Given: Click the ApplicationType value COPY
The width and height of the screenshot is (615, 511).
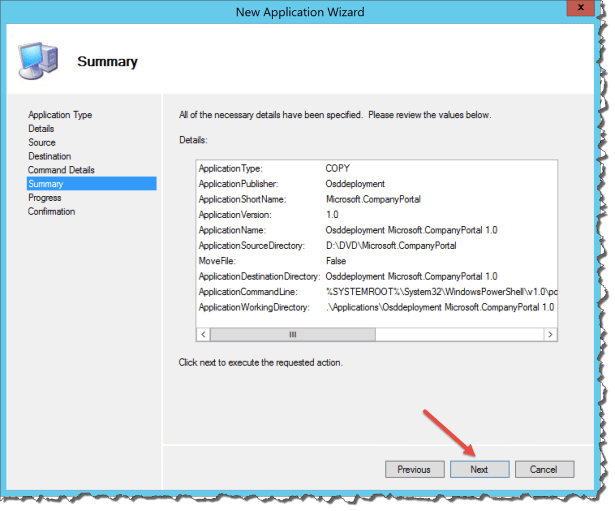Looking at the screenshot, I should coord(338,168).
